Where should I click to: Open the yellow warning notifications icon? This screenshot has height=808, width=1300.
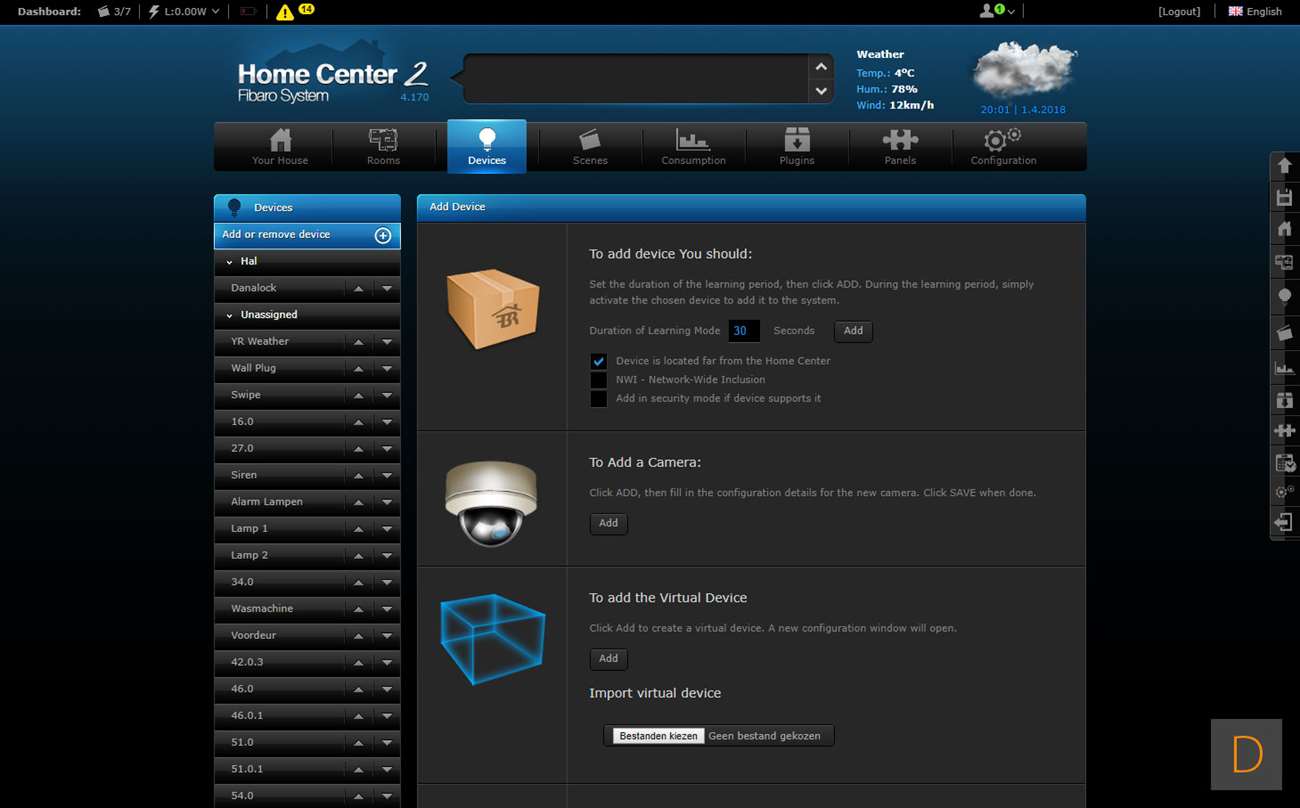[x=286, y=12]
